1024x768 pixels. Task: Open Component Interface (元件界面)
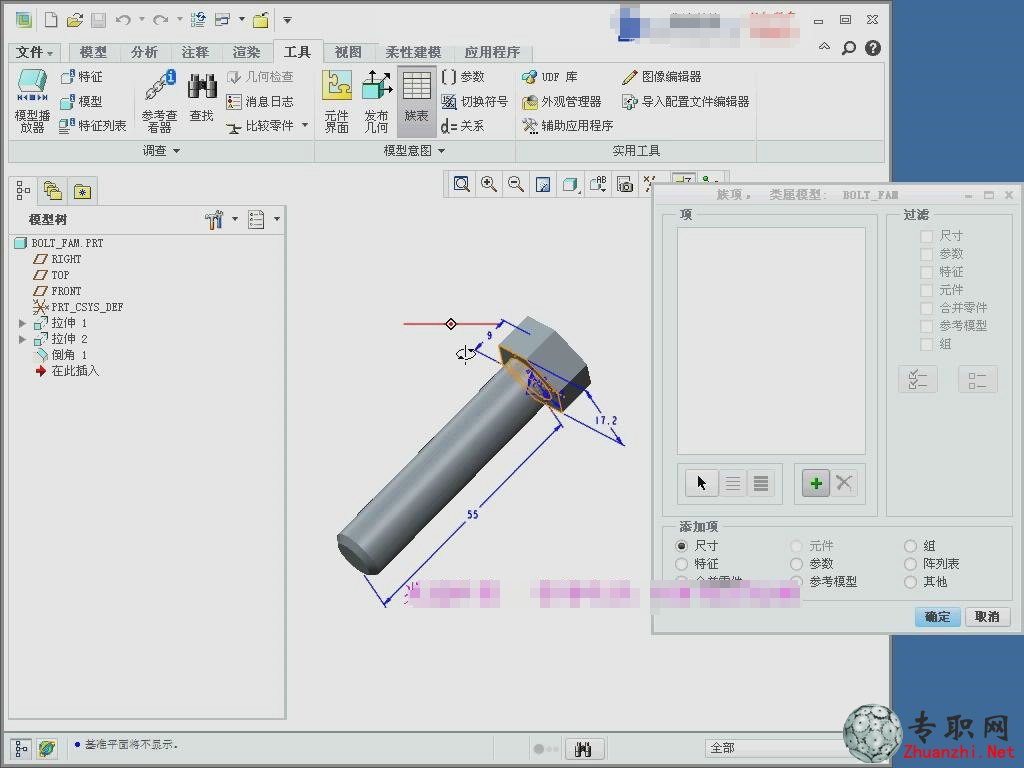(x=337, y=101)
